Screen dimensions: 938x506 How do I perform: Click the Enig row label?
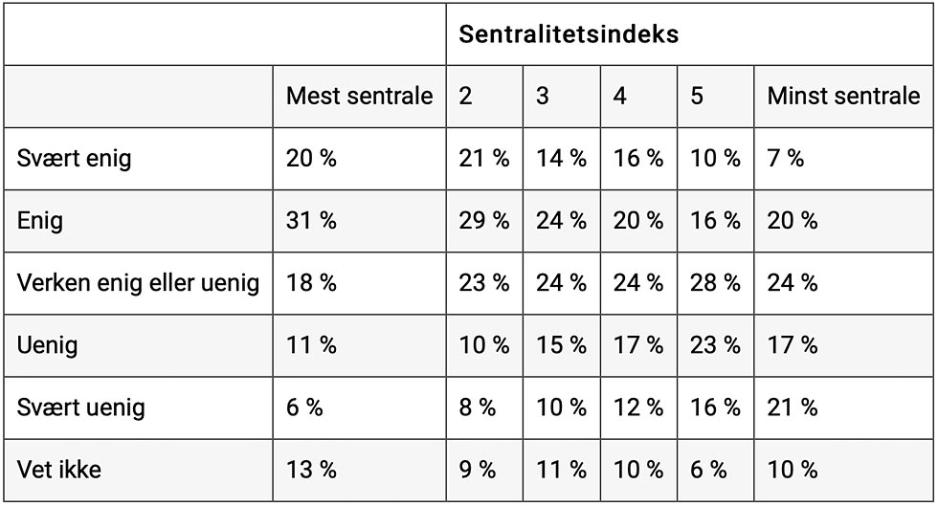point(41,221)
